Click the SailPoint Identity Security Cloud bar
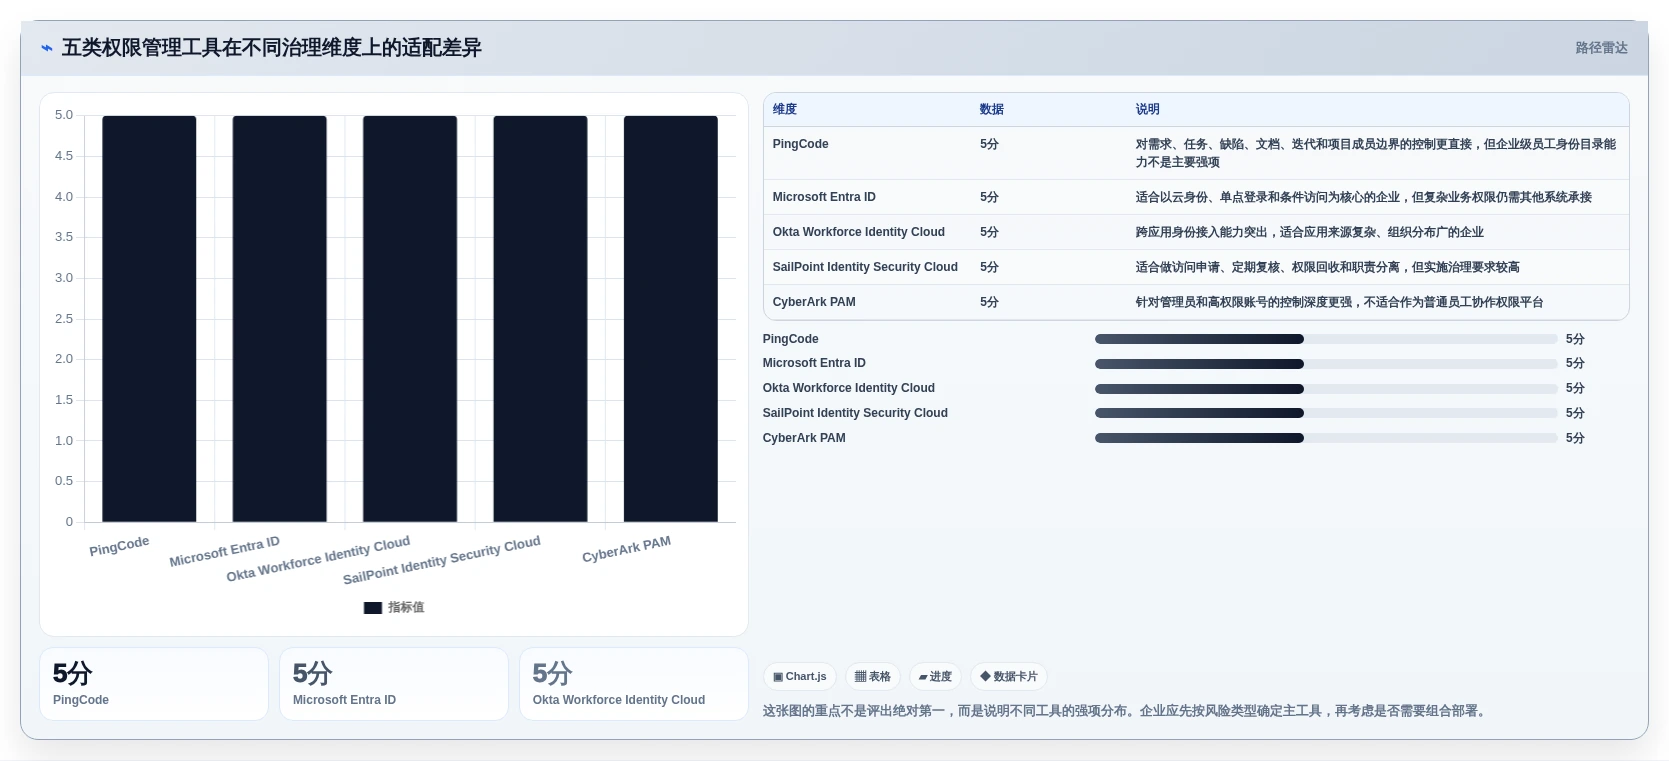This screenshot has width=1669, height=761. tap(540, 319)
